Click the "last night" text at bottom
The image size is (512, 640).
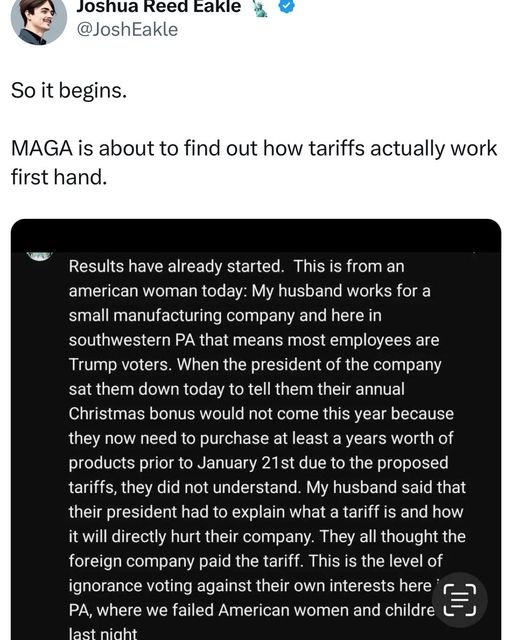(102, 633)
